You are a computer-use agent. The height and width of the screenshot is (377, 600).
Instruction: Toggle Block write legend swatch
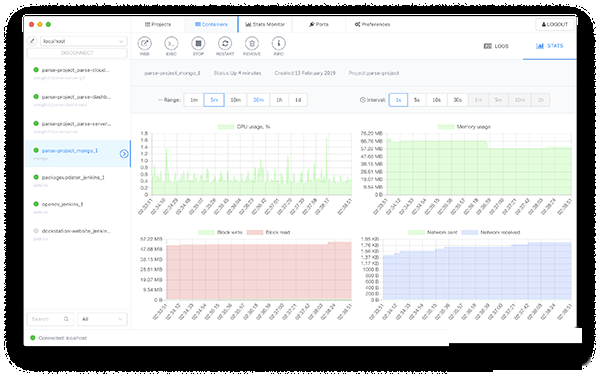(206, 232)
